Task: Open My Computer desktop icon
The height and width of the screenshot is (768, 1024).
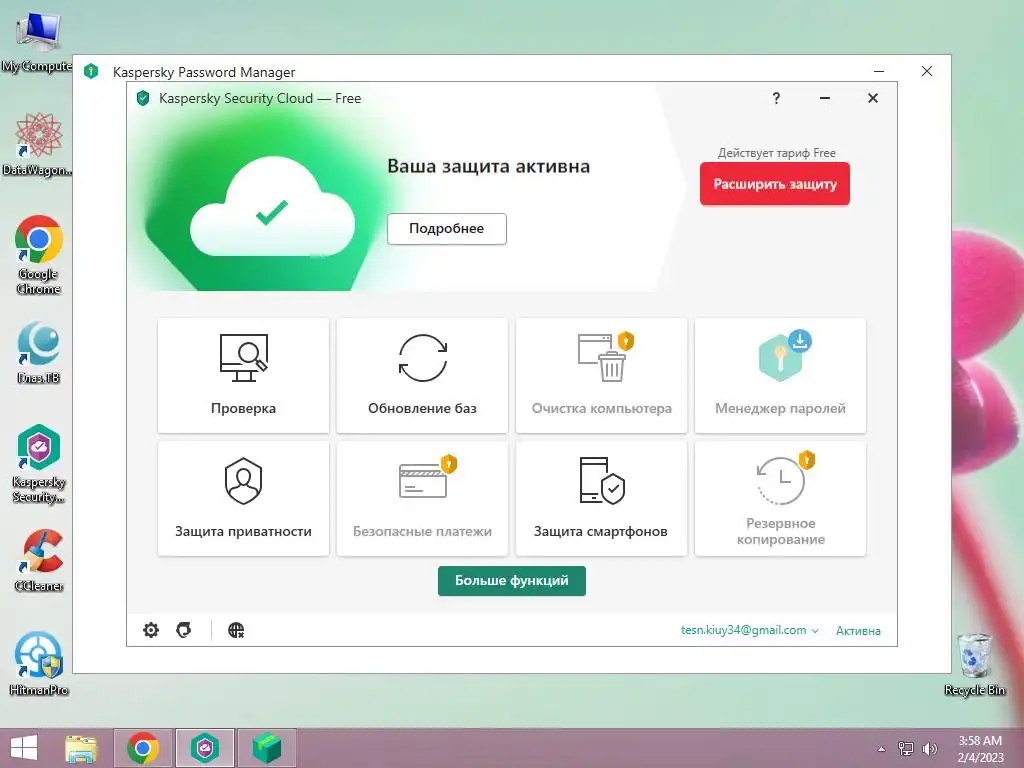Action: tap(37, 40)
